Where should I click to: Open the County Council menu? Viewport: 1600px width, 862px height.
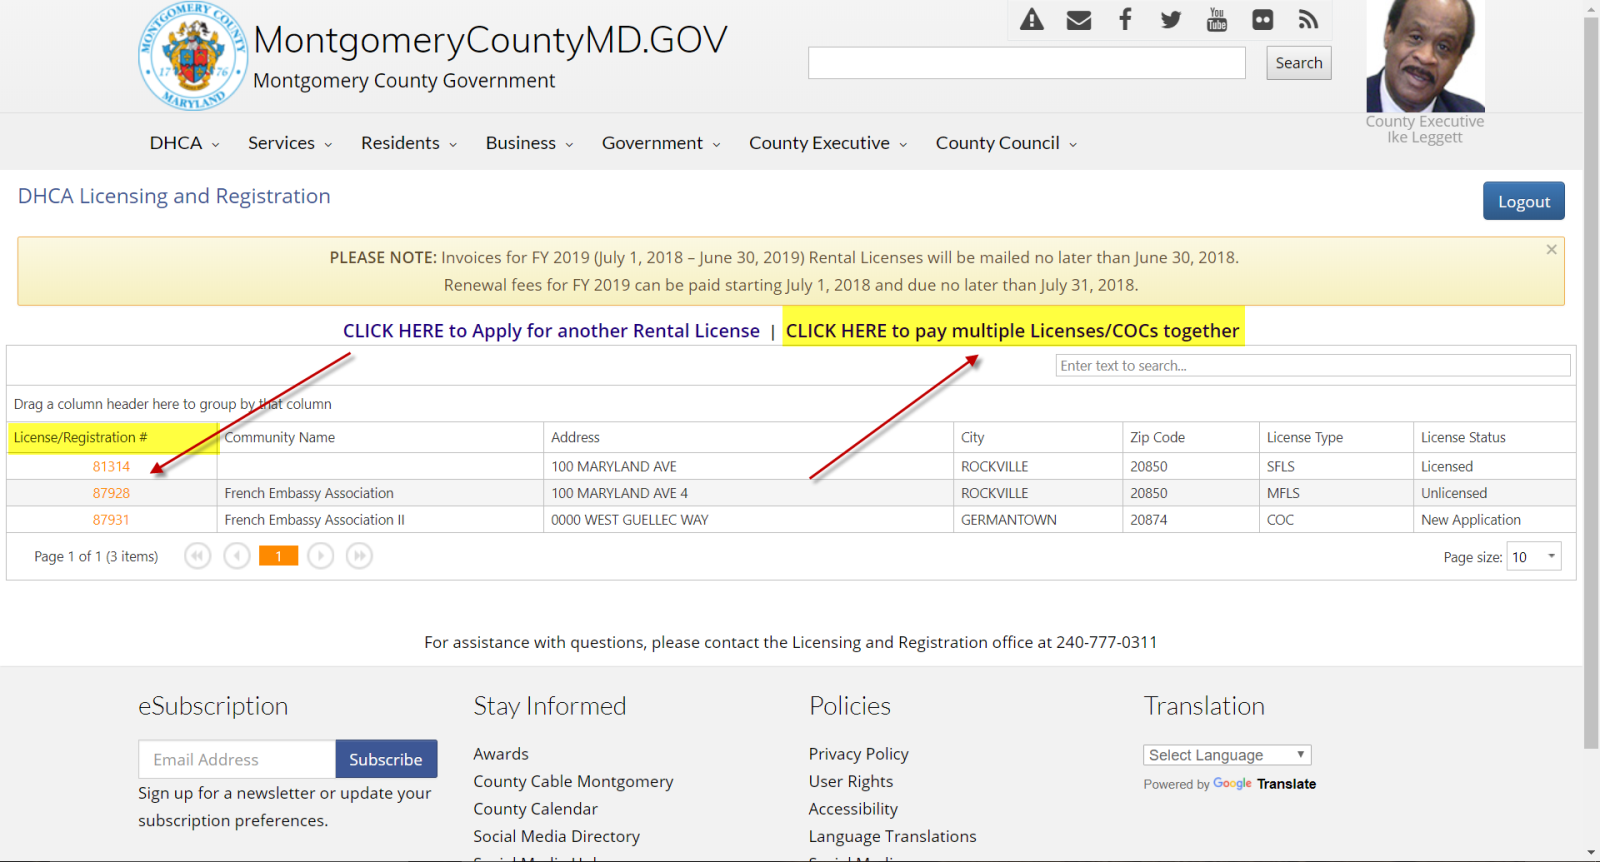1006,143
